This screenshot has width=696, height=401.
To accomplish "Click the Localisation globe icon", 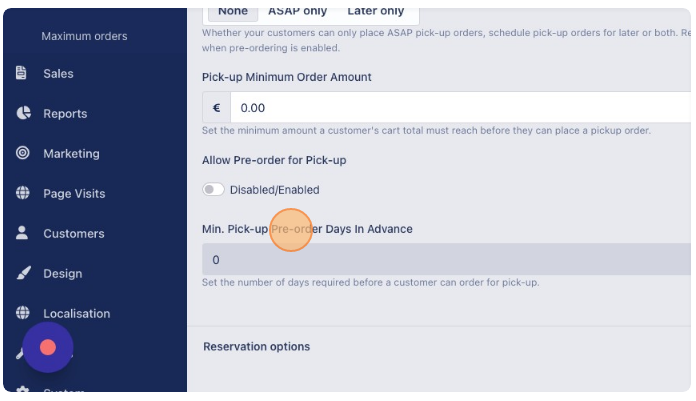I will point(23,313).
